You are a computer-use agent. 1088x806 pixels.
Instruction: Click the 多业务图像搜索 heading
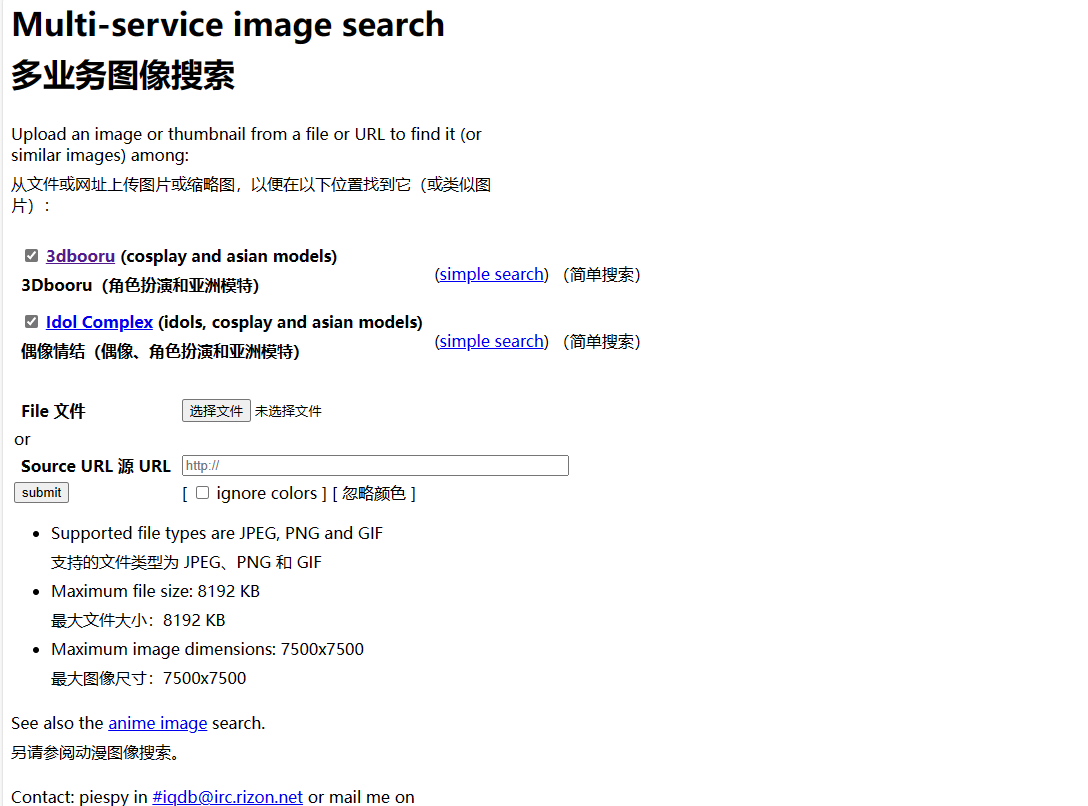click(x=124, y=75)
